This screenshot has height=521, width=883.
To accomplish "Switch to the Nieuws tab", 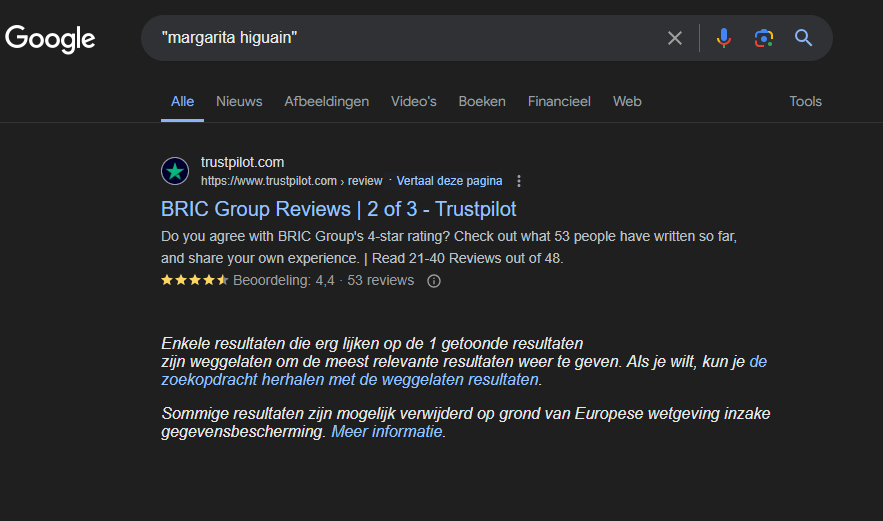I will [x=239, y=101].
